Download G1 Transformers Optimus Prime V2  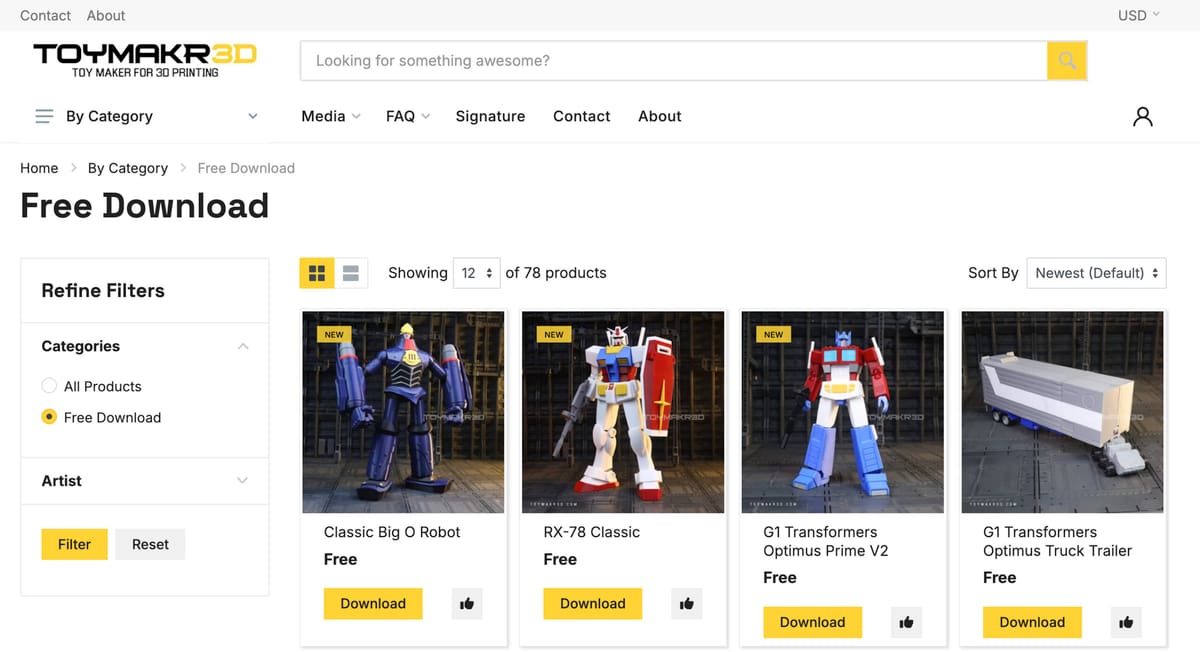click(813, 622)
